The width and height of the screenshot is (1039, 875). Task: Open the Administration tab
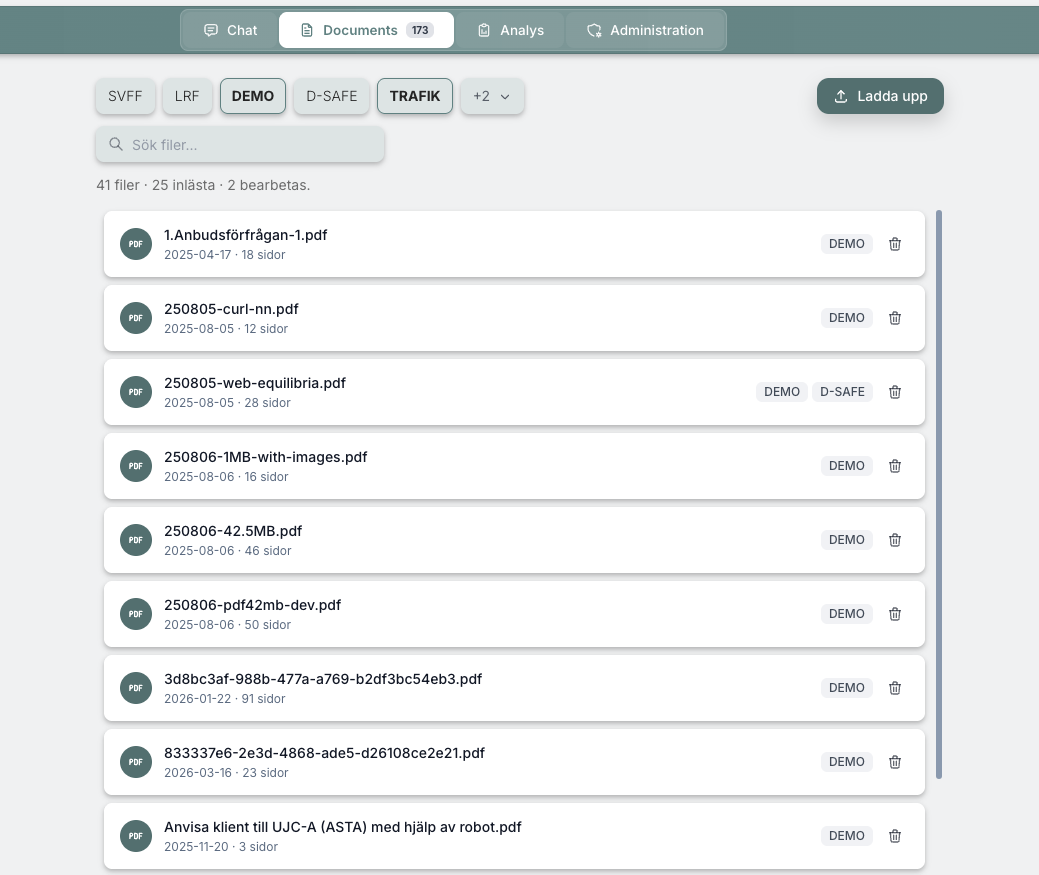(645, 30)
